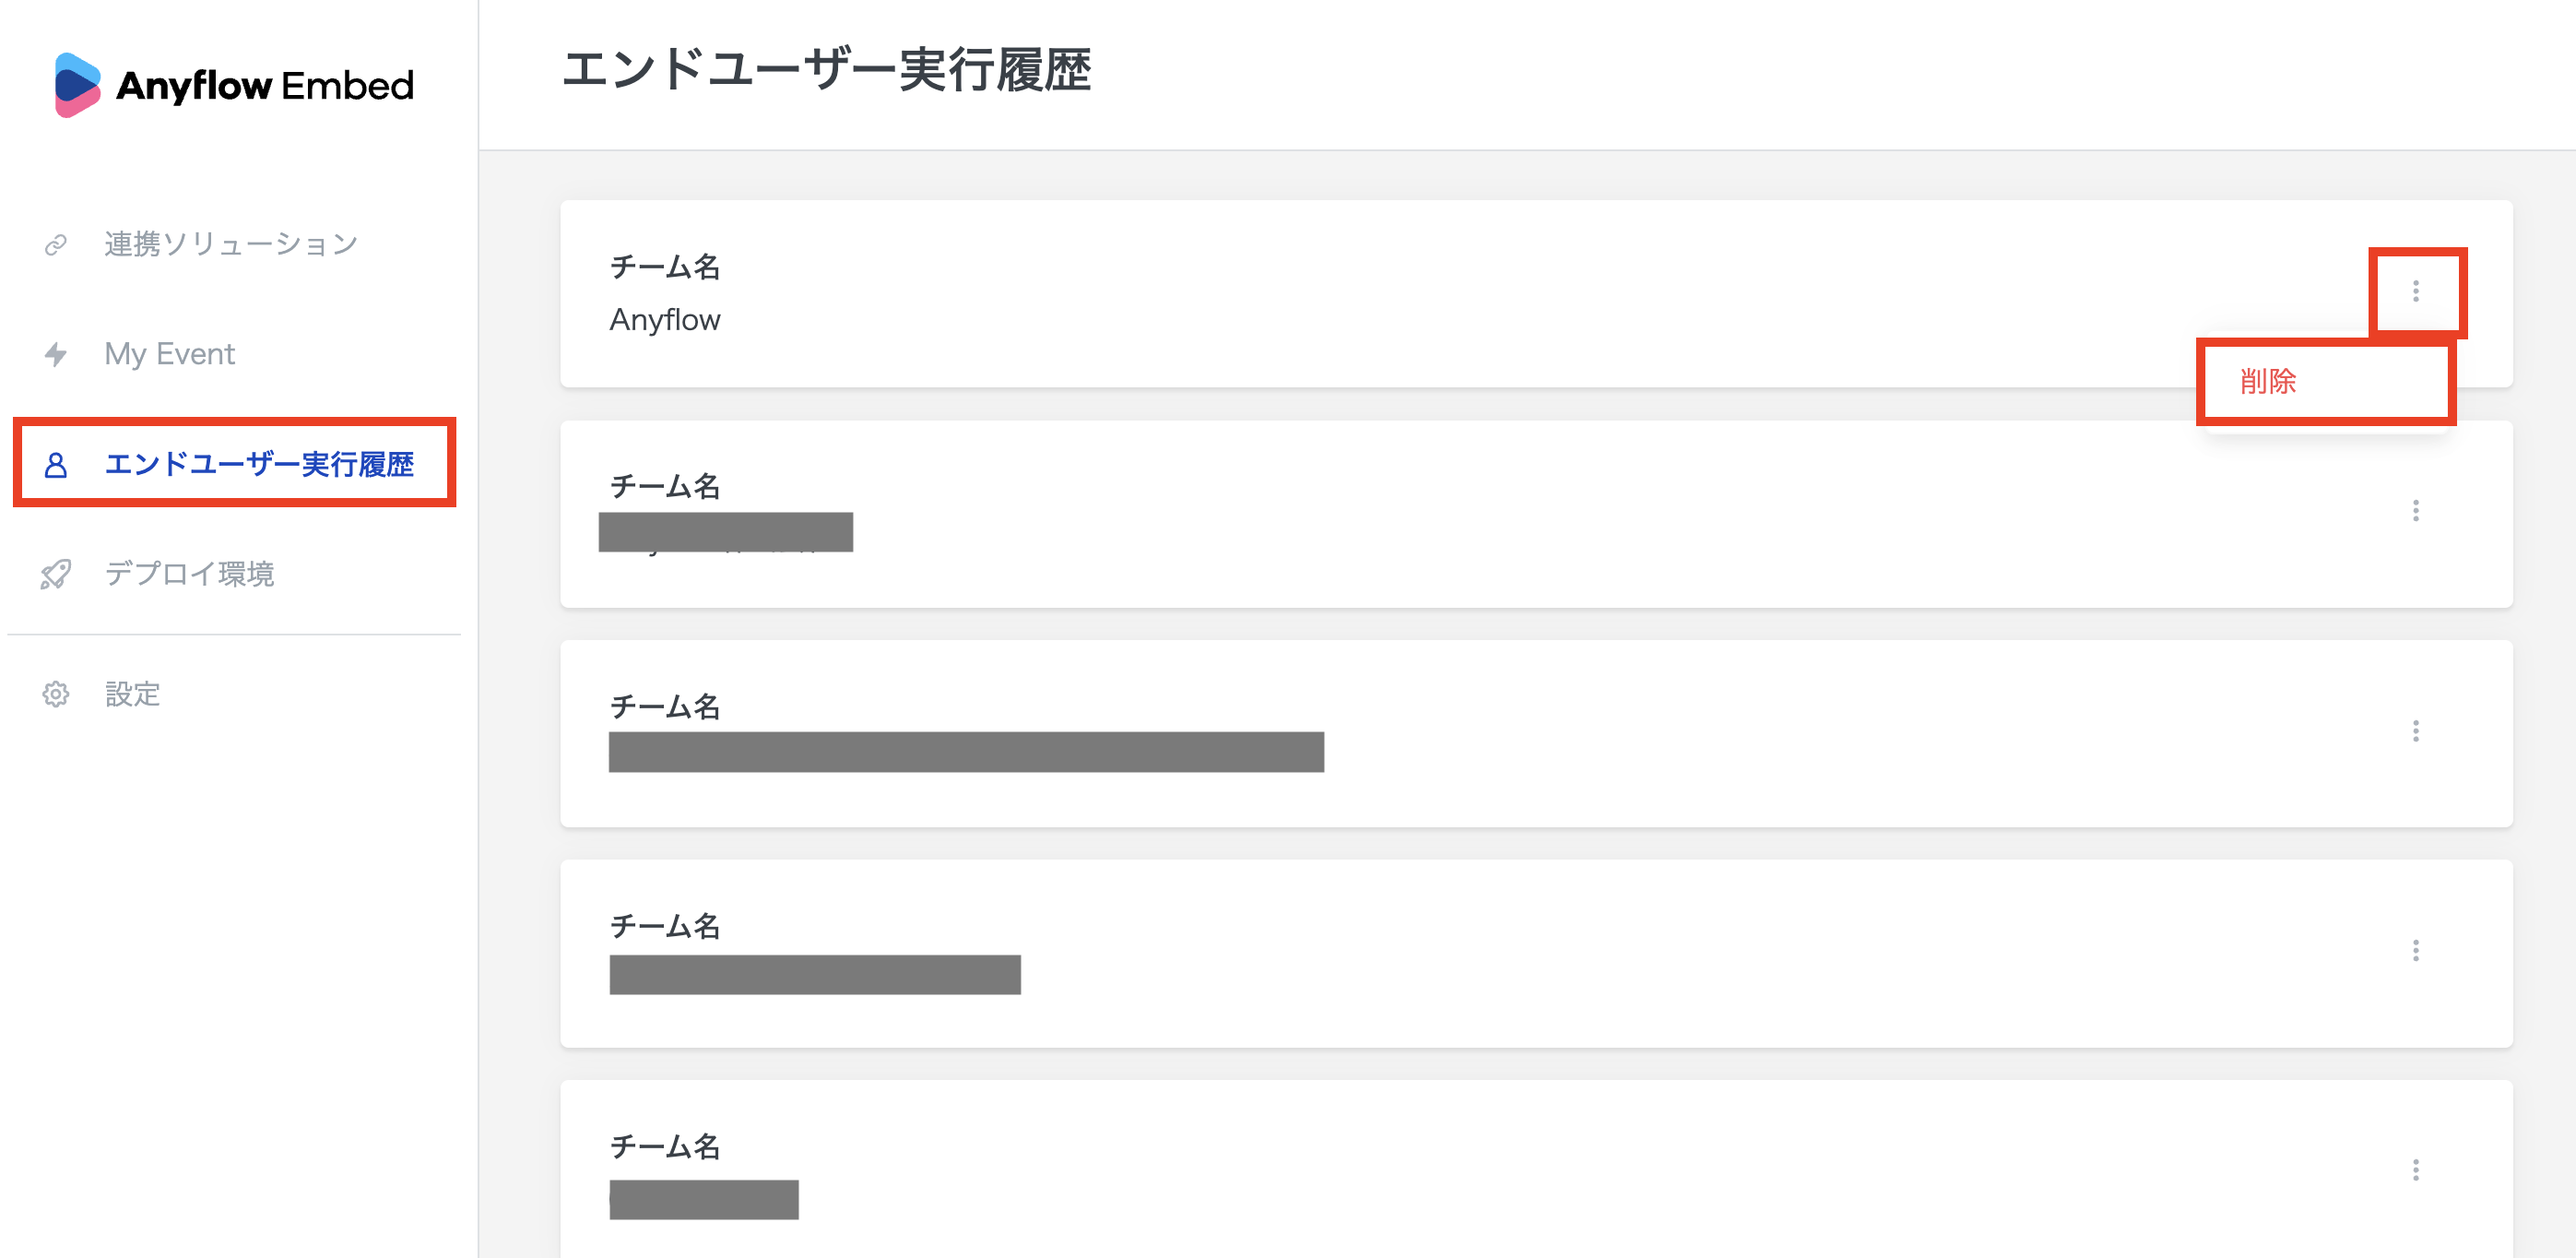The image size is (2576, 1258).
Task: Click the lightning bolt My Event icon
Action: (x=56, y=354)
